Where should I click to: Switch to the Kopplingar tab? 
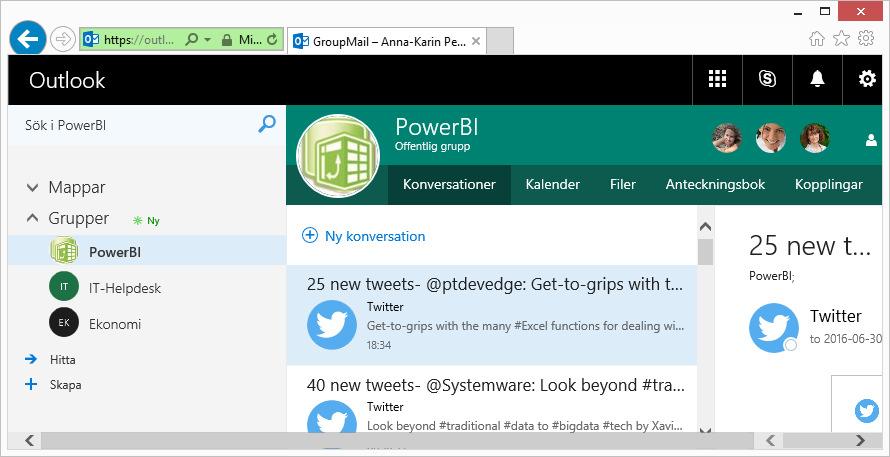click(829, 185)
